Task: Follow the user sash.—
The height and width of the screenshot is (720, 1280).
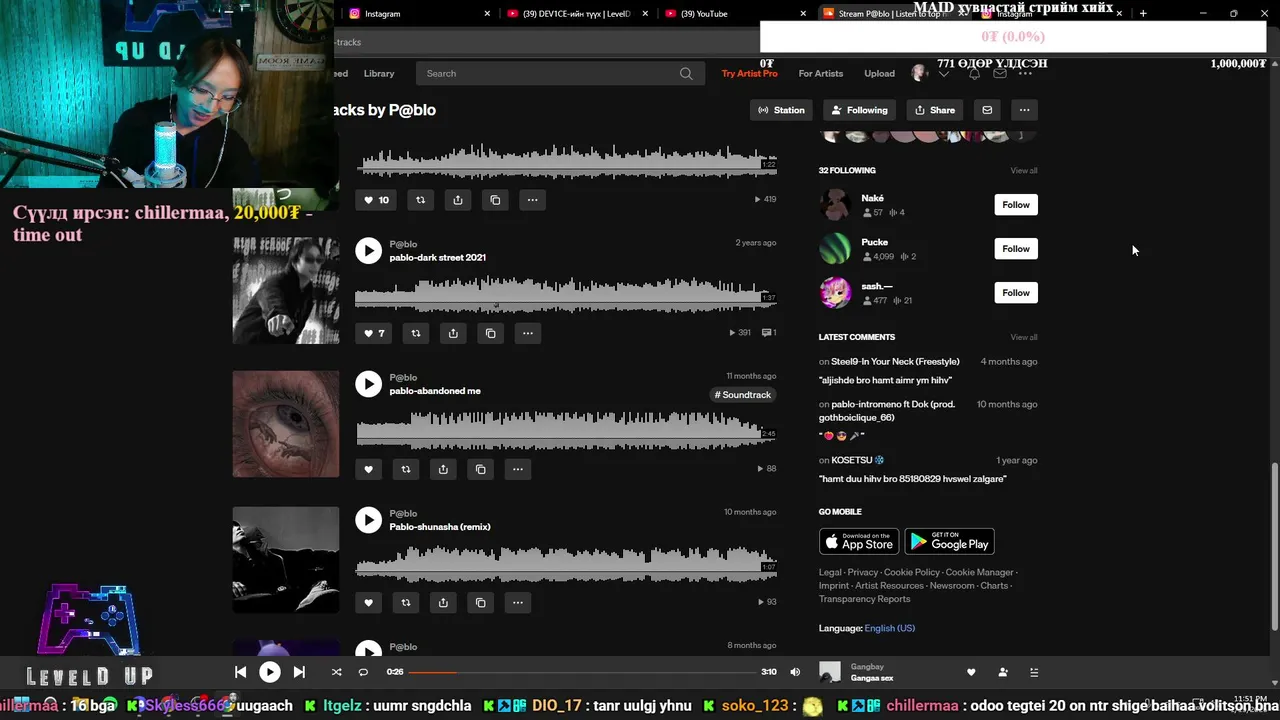Action: [x=1016, y=293]
